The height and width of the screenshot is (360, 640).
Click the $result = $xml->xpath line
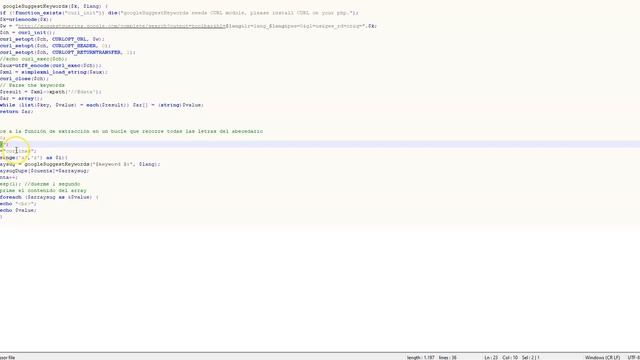(51, 92)
